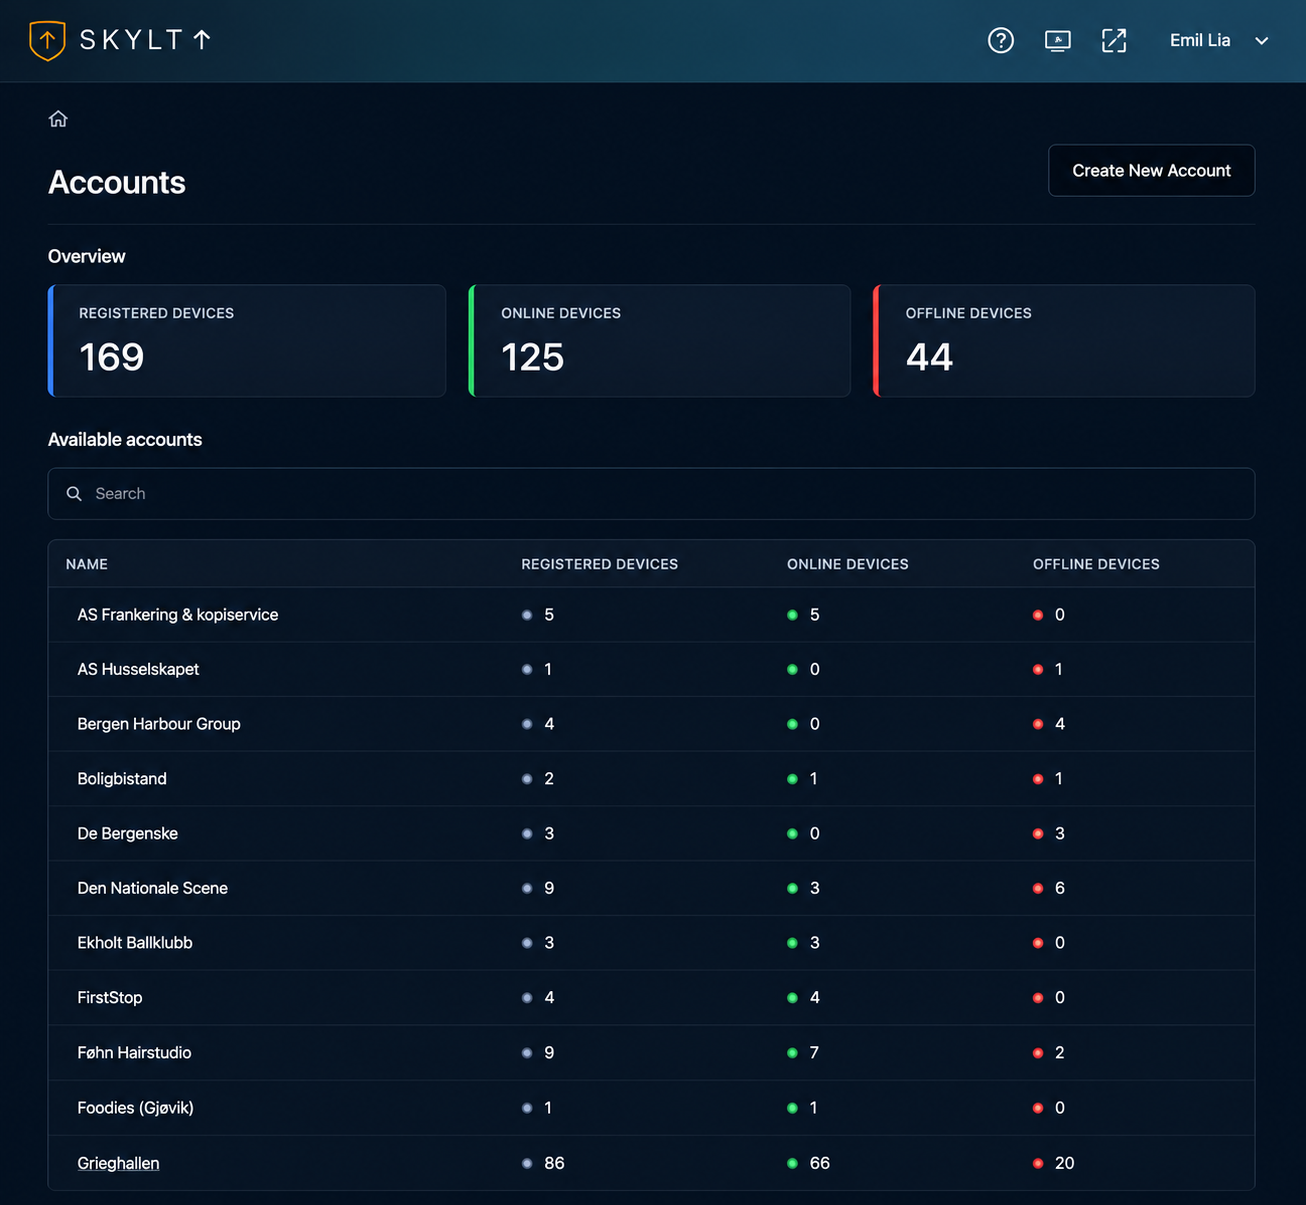Click the up arrow next to SKYLT
The width and height of the screenshot is (1306, 1205).
tap(202, 40)
